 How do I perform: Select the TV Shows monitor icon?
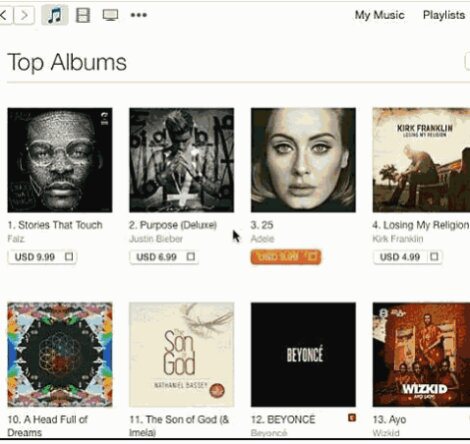coord(110,15)
